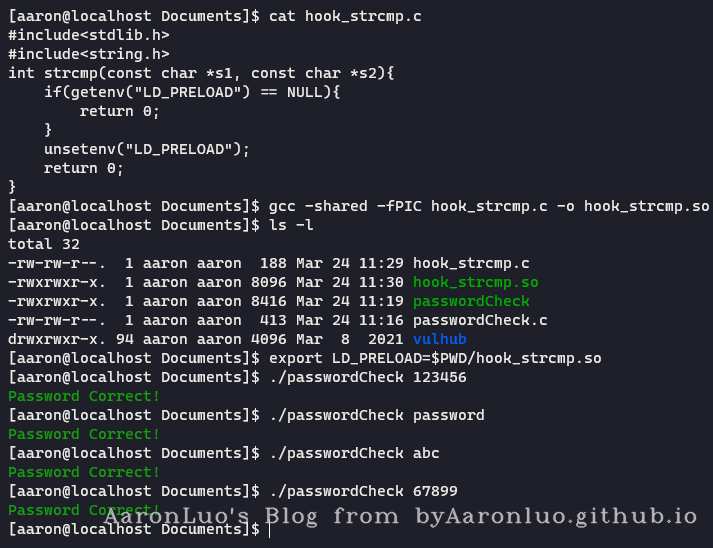Click the passwordCheck password command
The width and height of the screenshot is (713, 548).
coord(376,415)
